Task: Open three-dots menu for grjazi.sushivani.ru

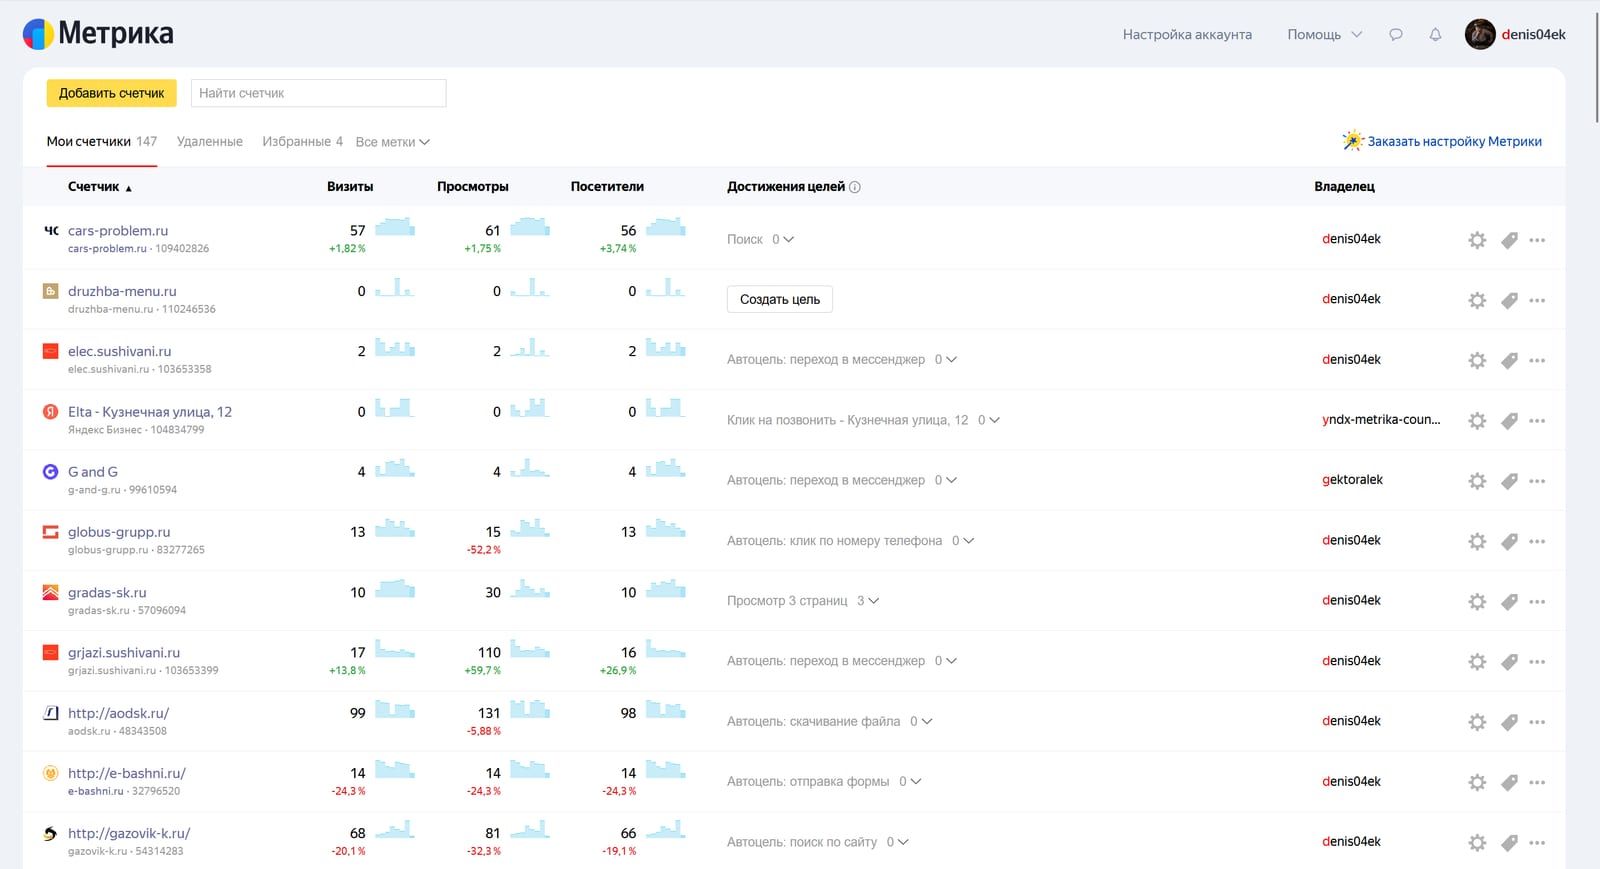Action: coord(1538,662)
